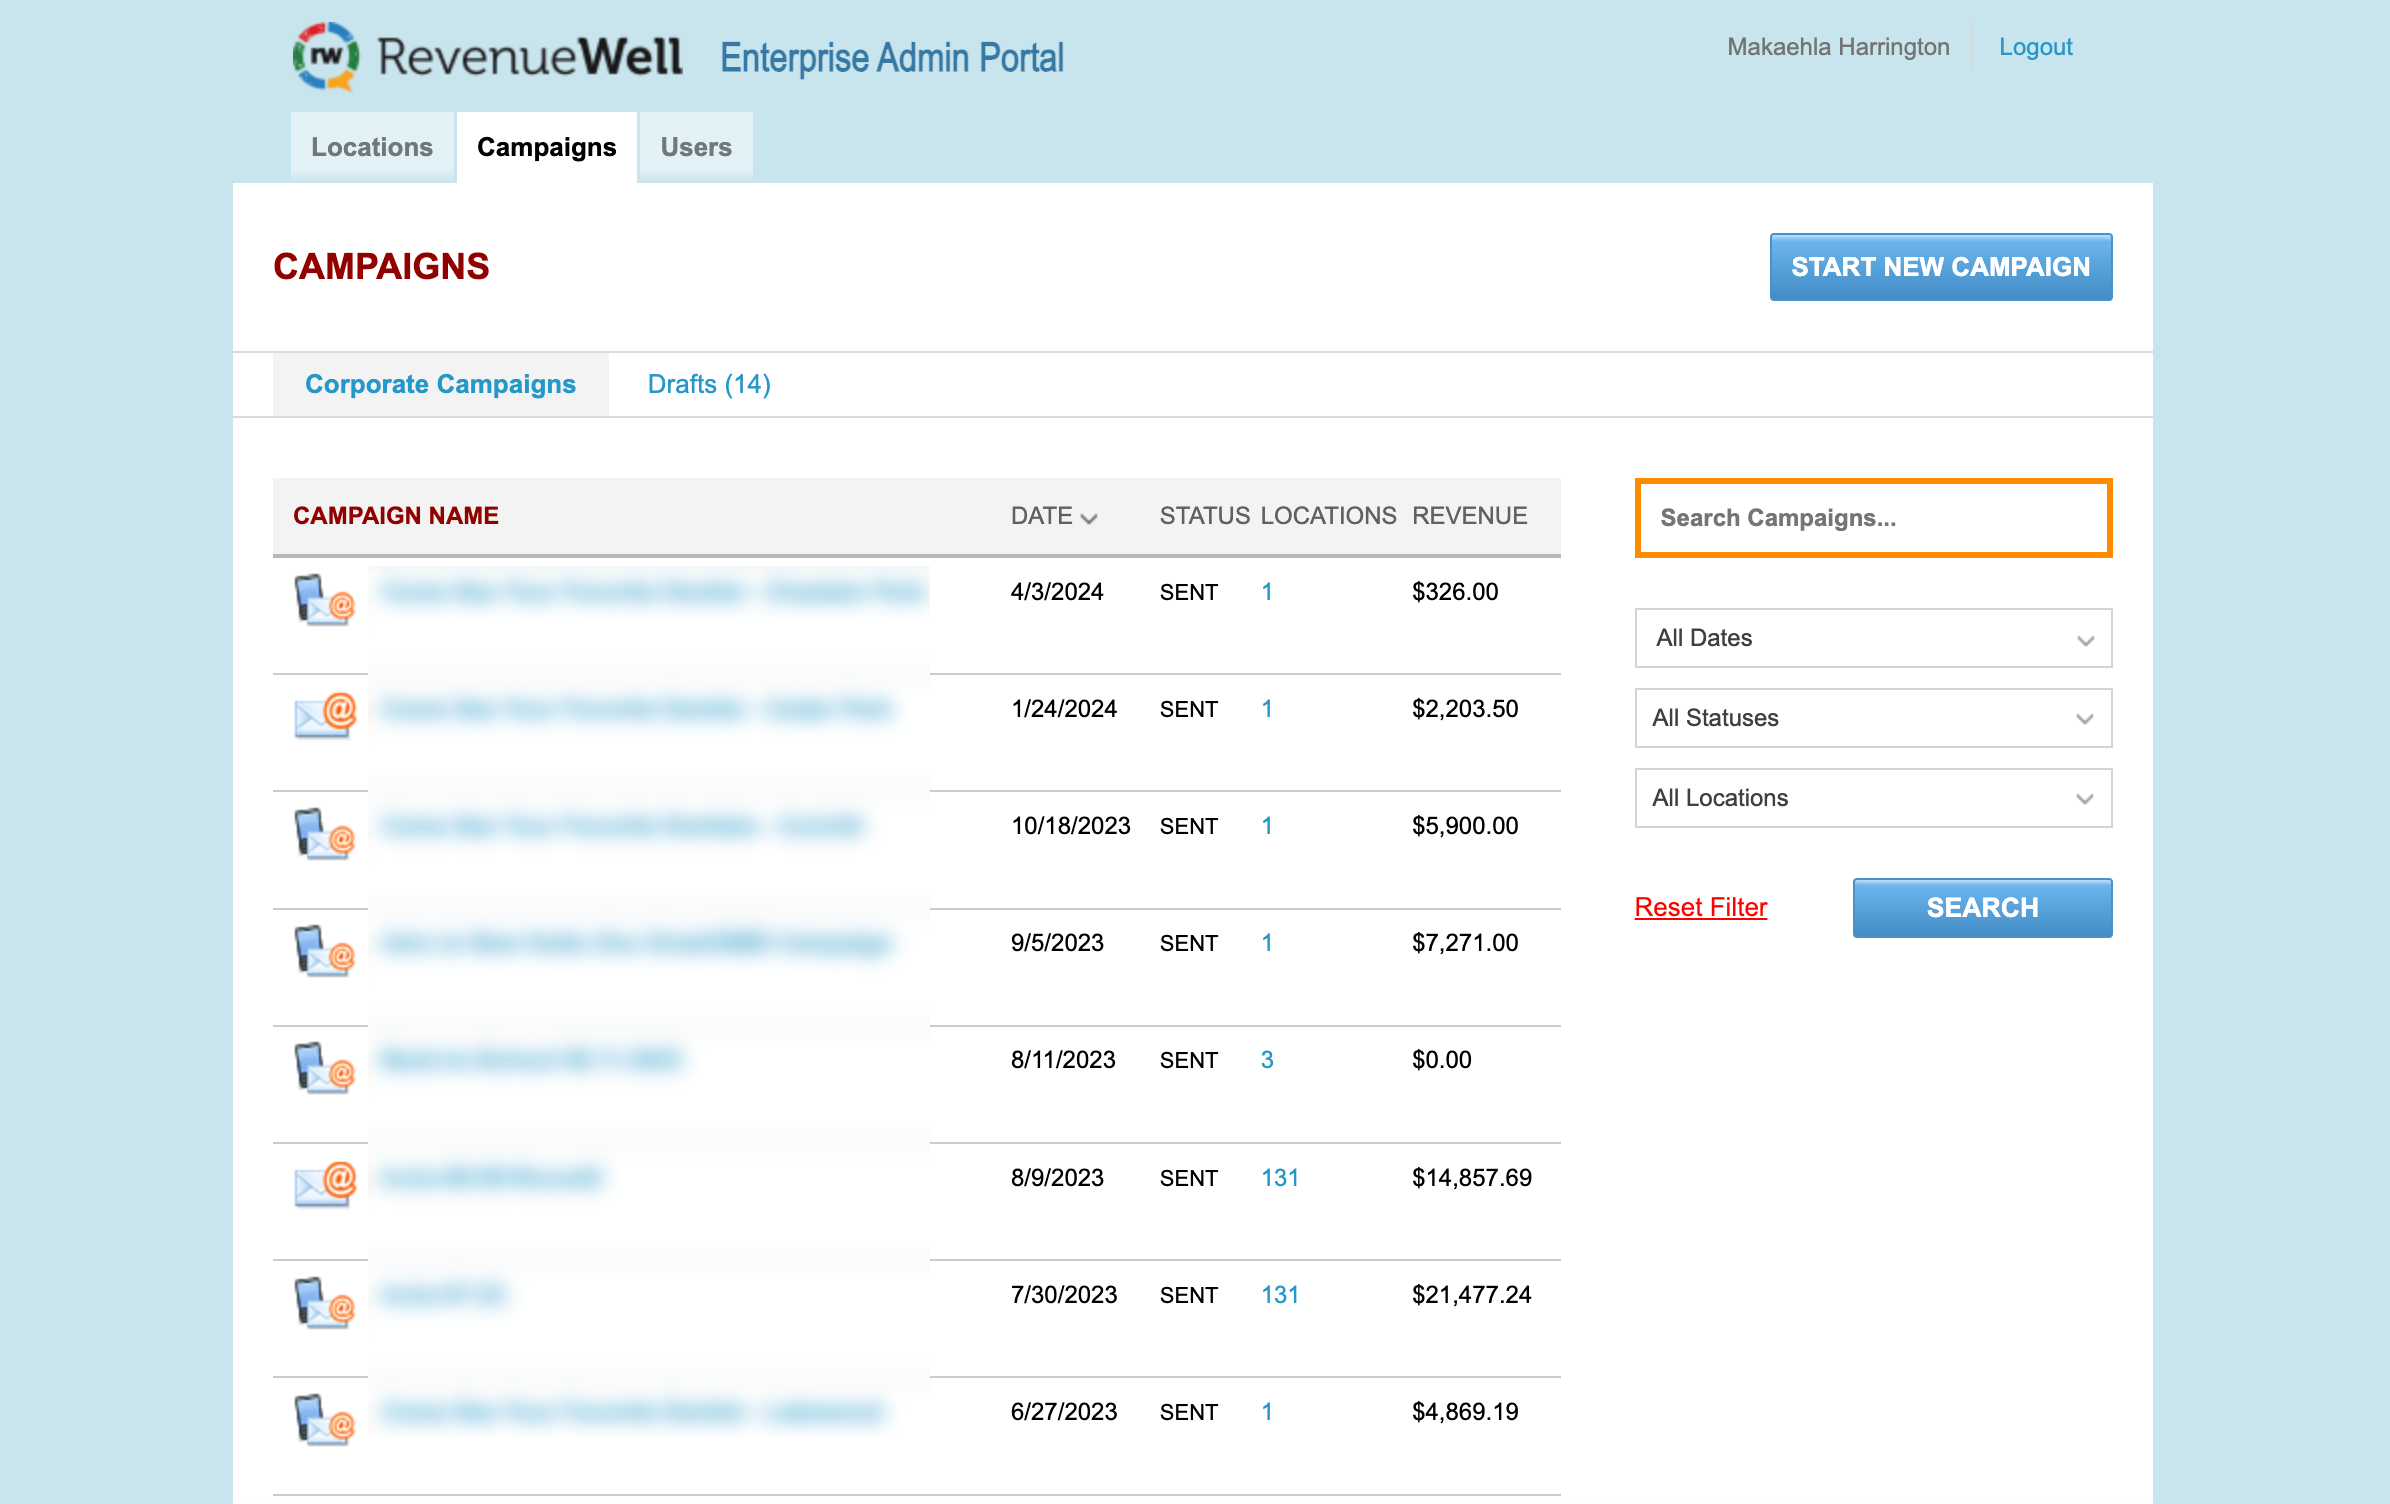Click the LOCATIONS column header
The width and height of the screenshot is (2390, 1504).
tap(1328, 516)
